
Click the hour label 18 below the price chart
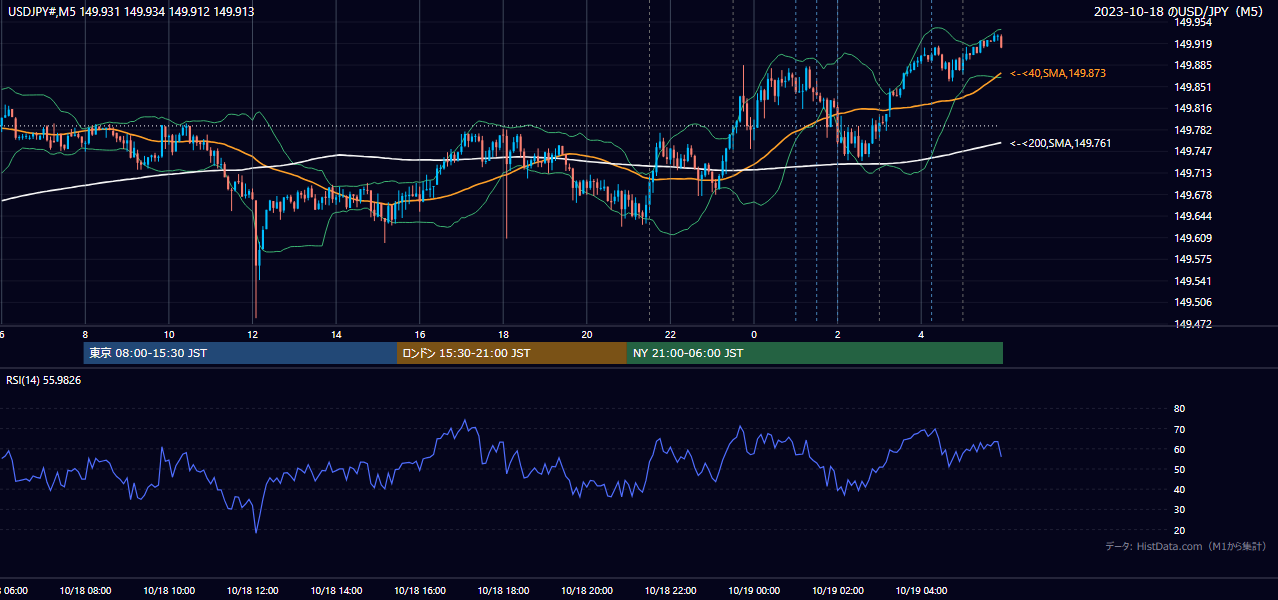pyautogui.click(x=504, y=334)
